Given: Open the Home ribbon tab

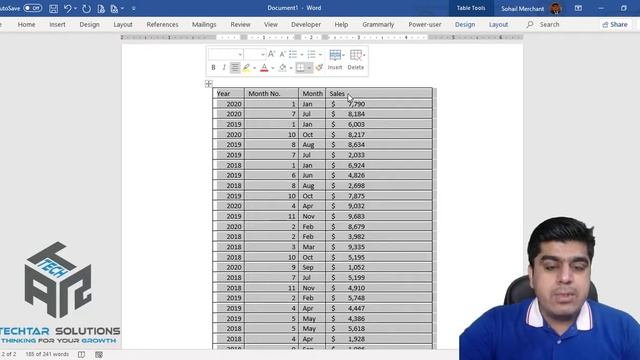Looking at the screenshot, I should (x=27, y=24).
